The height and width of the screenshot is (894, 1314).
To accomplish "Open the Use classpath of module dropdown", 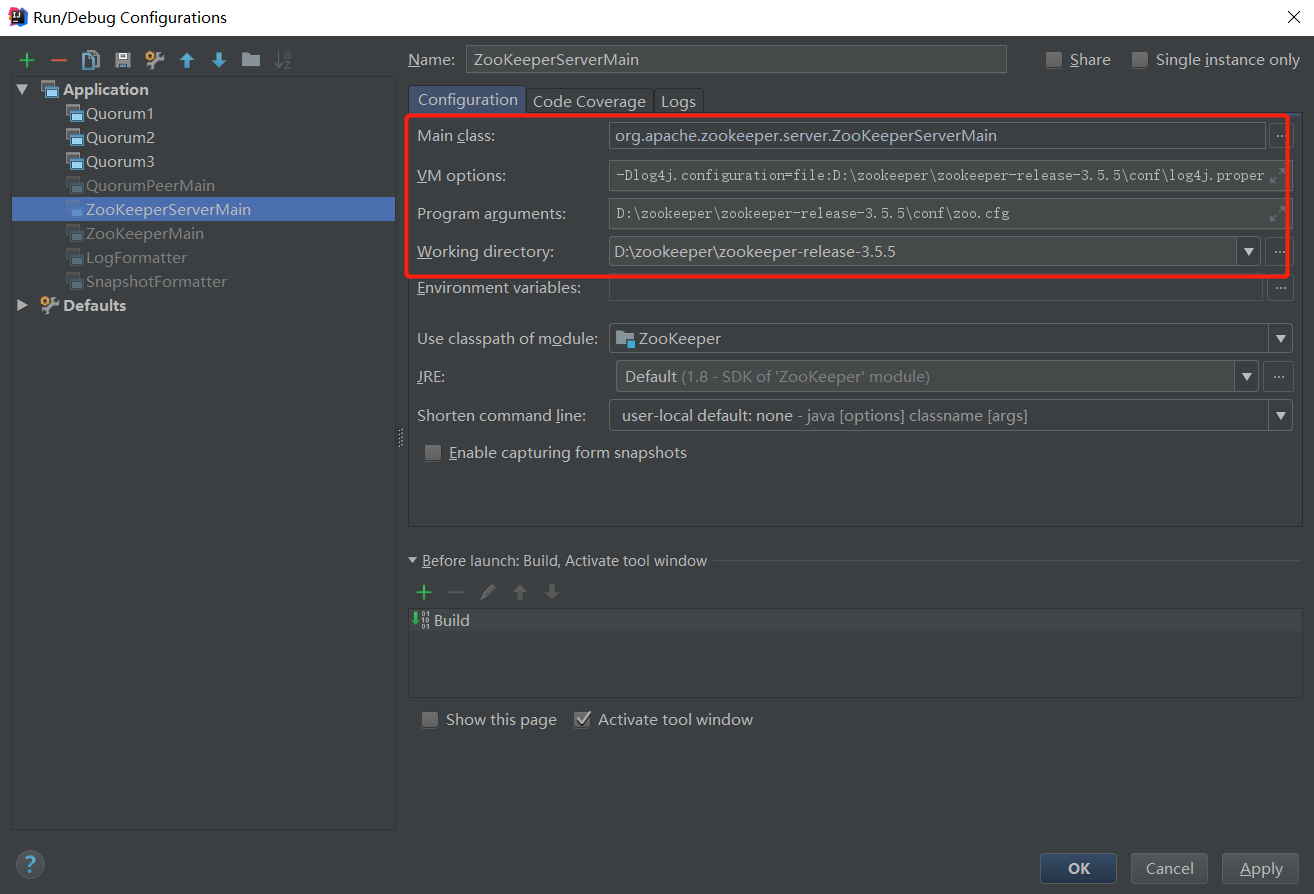I will pos(1280,339).
